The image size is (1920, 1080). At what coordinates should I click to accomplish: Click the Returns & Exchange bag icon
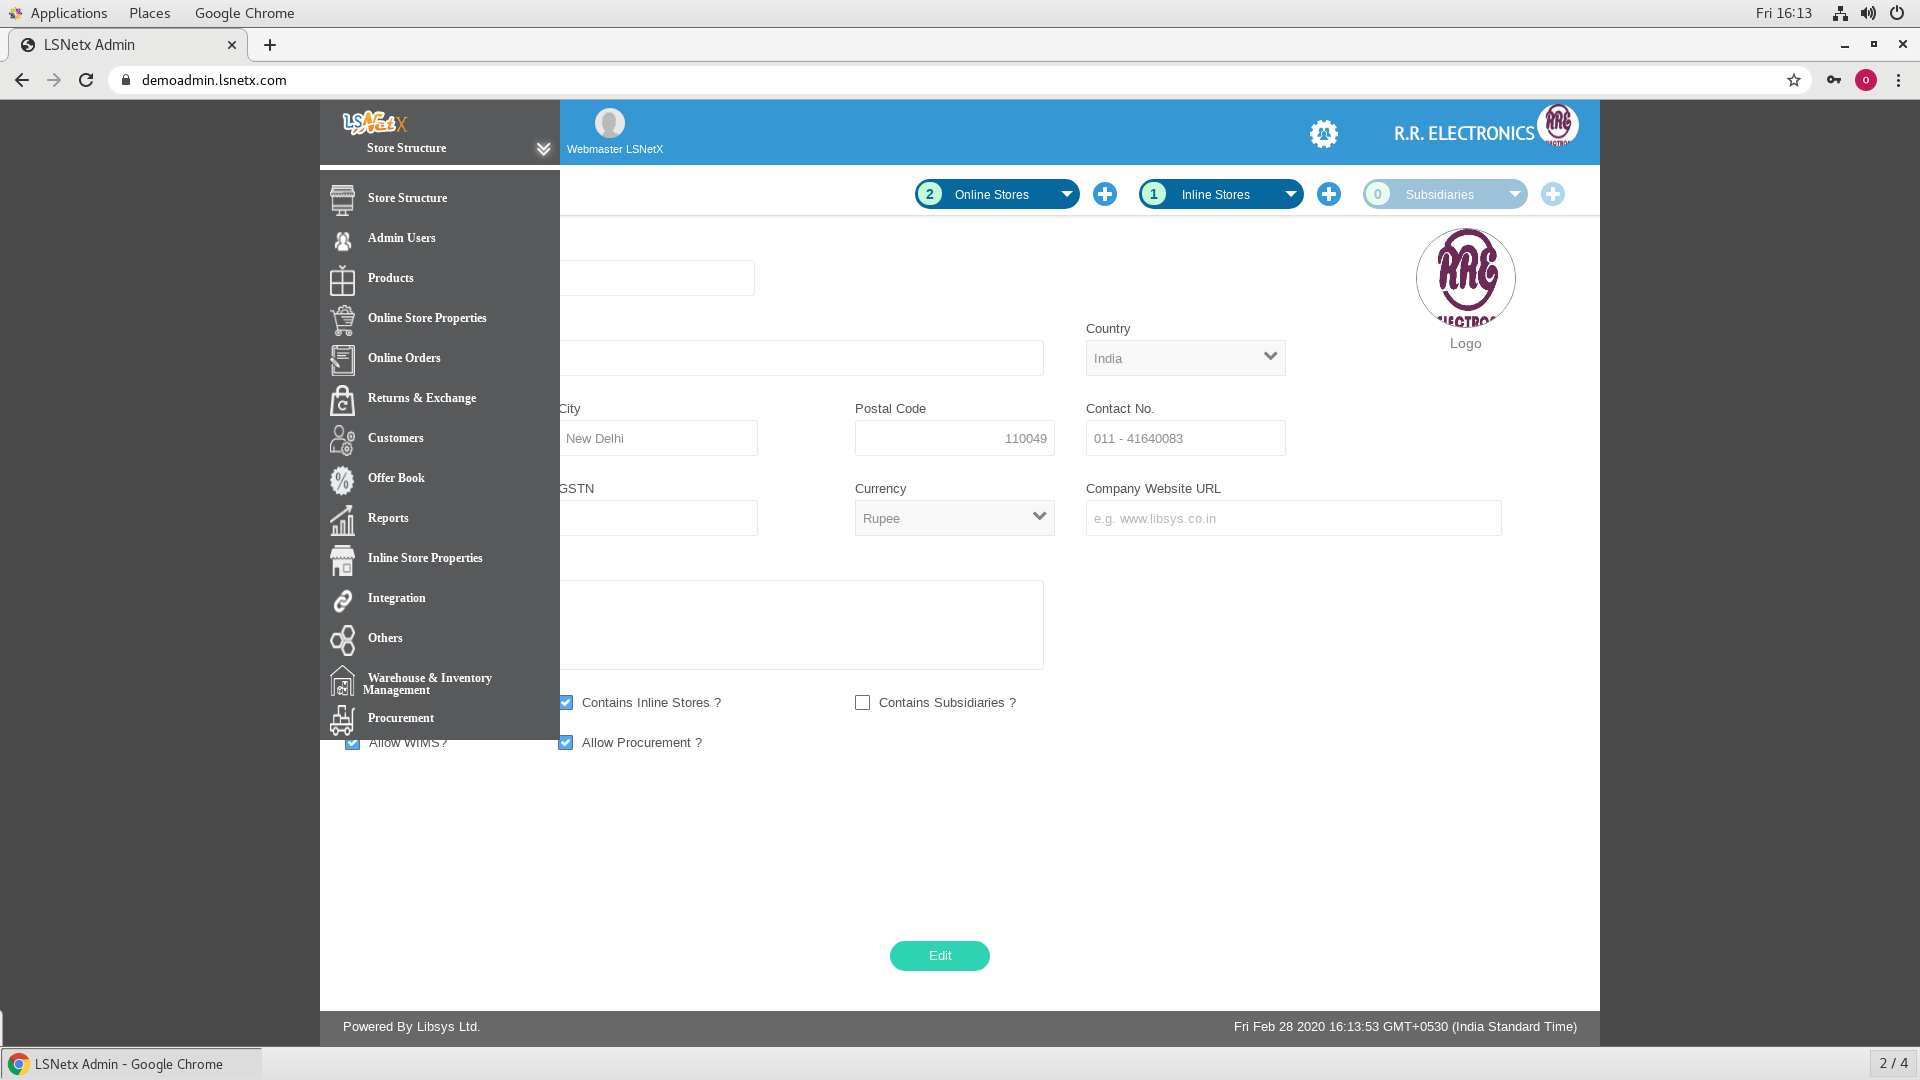click(x=342, y=400)
